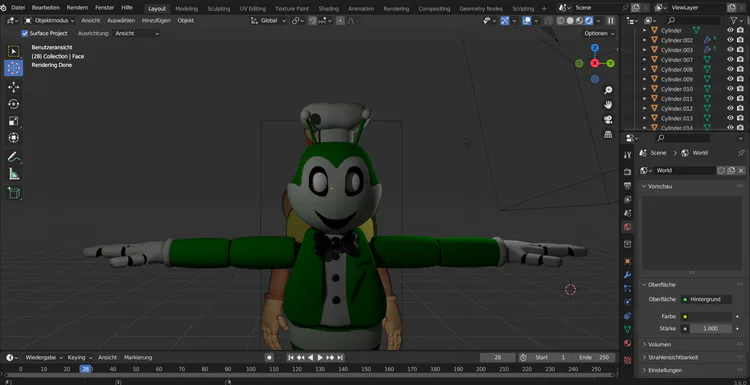Image resolution: width=750 pixels, height=385 pixels.
Task: Click the play animation button
Action: [320, 357]
